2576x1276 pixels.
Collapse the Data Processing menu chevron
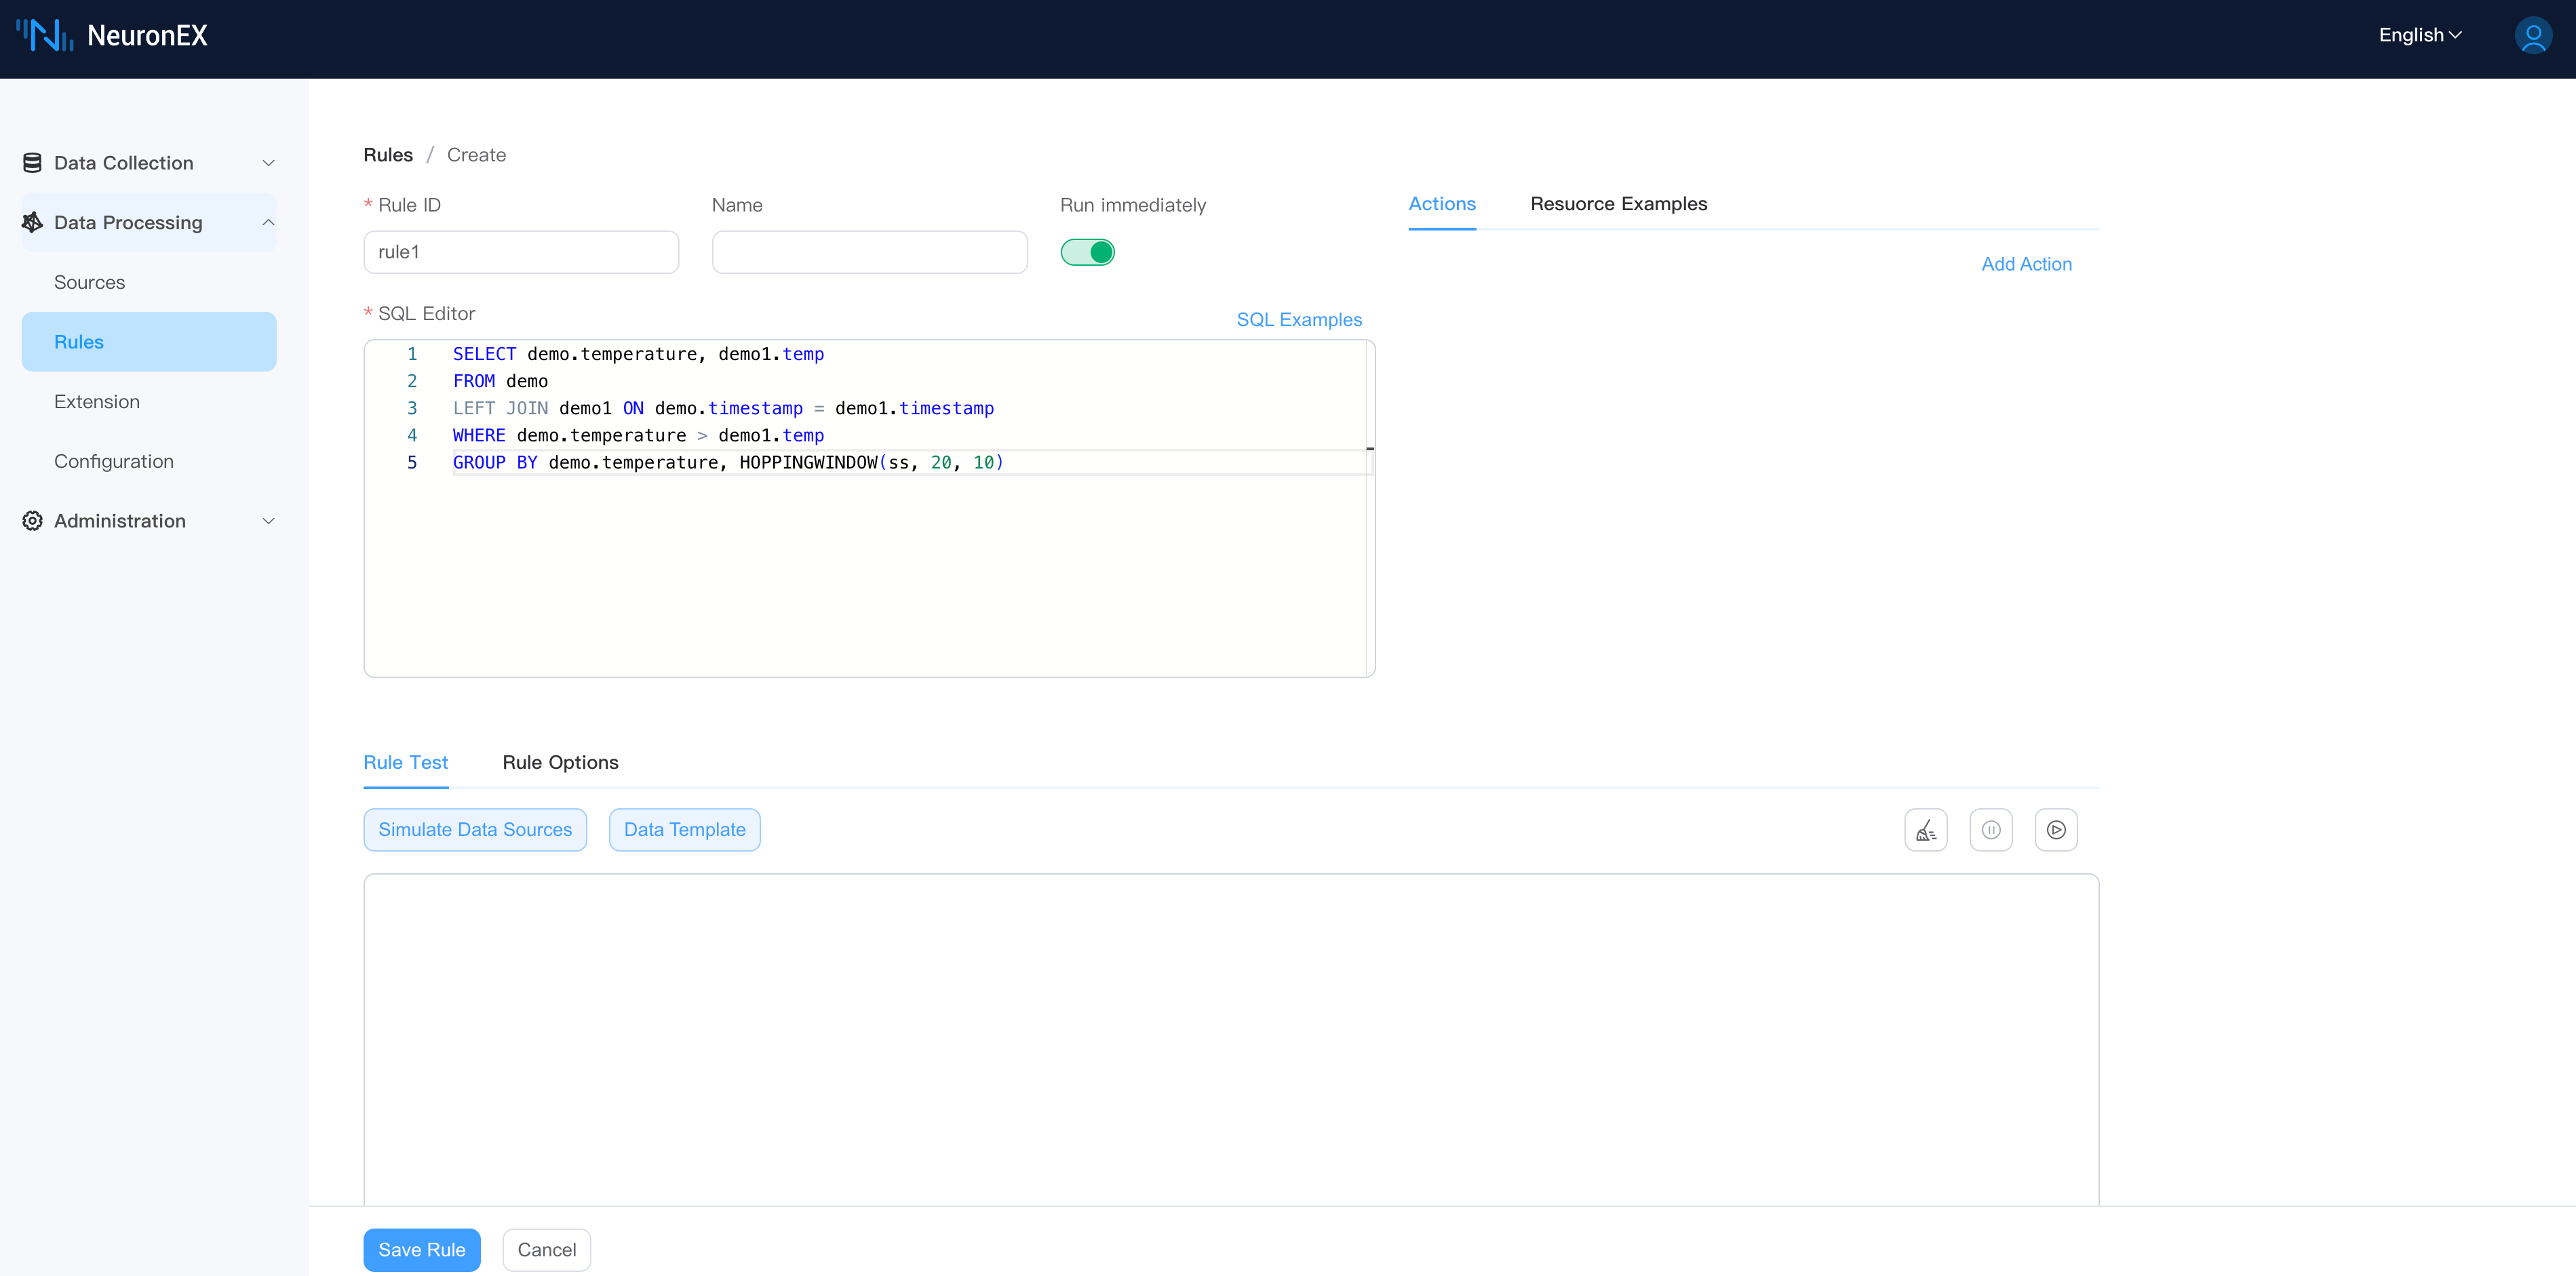pos(268,222)
